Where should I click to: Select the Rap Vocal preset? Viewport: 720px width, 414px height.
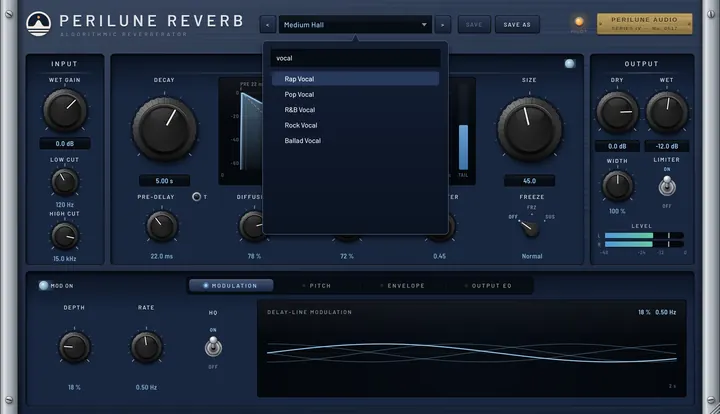355,79
